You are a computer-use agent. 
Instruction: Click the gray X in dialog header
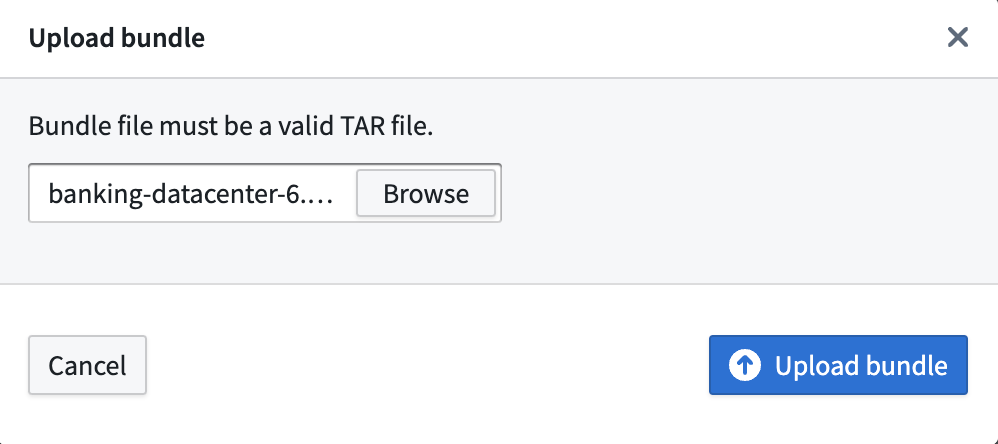tap(957, 38)
